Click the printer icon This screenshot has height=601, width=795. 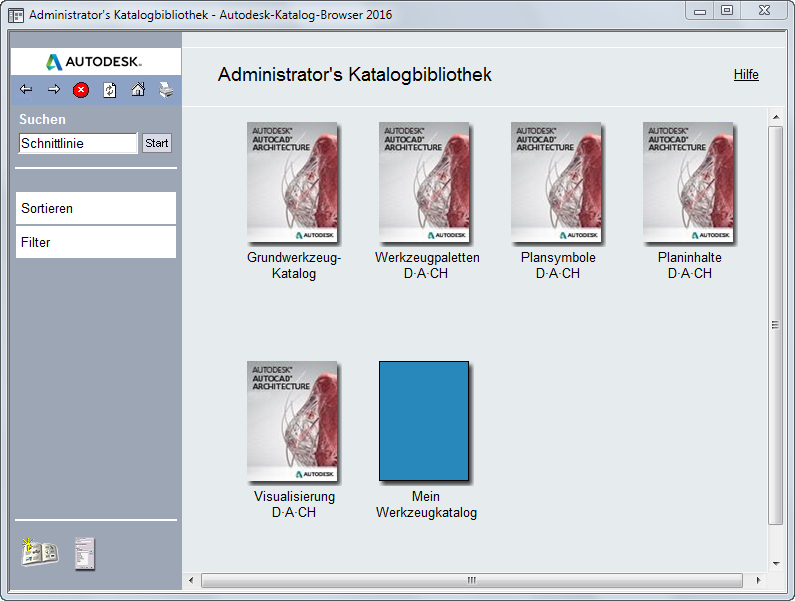[x=166, y=90]
